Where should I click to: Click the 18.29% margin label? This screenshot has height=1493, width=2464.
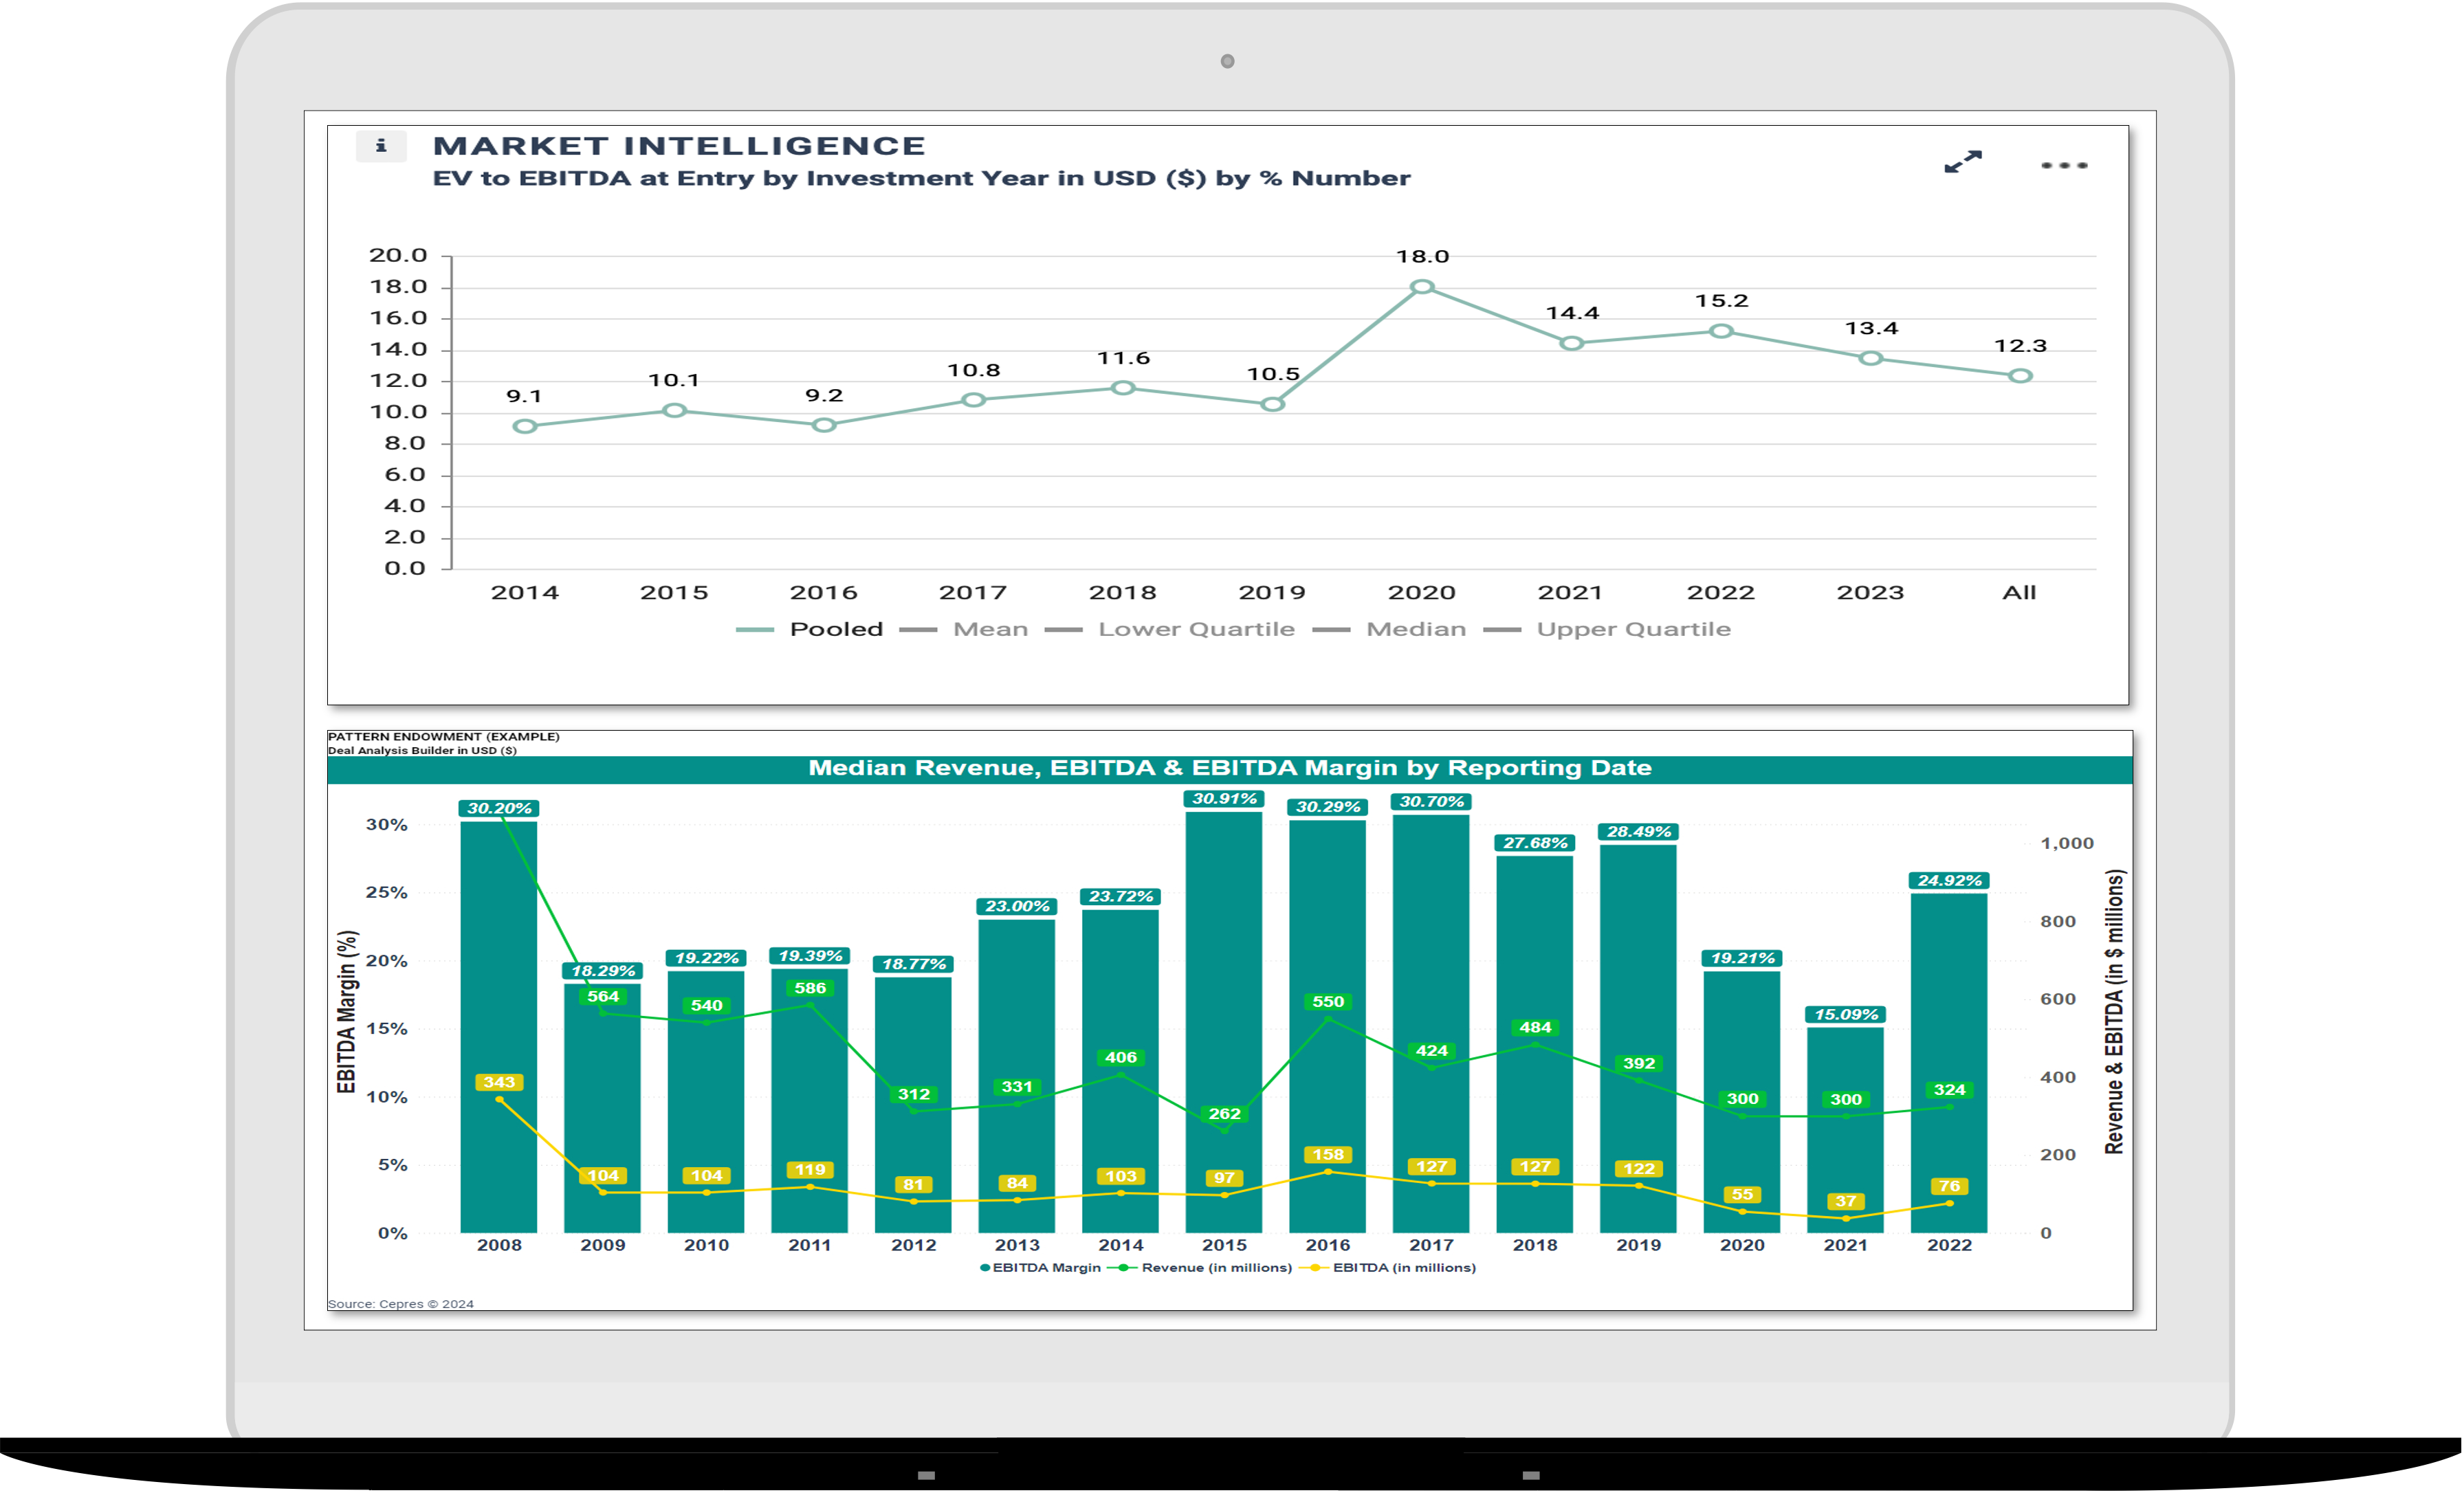603,970
